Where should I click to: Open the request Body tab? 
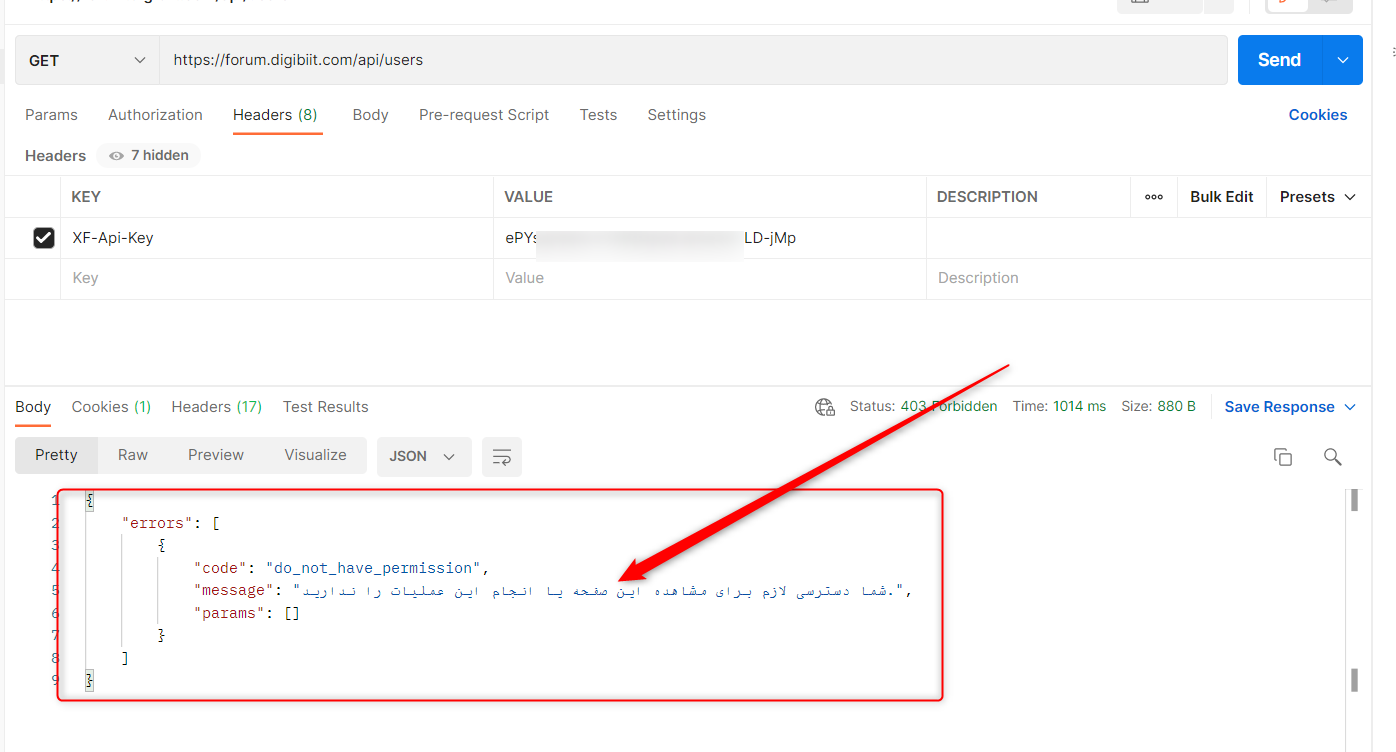370,115
